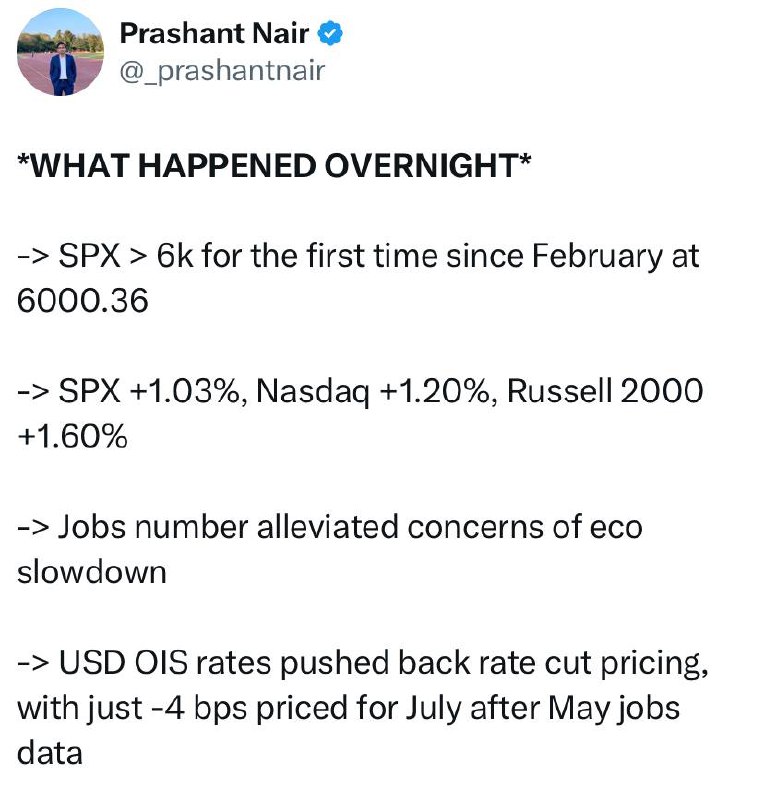Open the Prashant Nair display name
This screenshot has height=800, width=764.
(214, 34)
